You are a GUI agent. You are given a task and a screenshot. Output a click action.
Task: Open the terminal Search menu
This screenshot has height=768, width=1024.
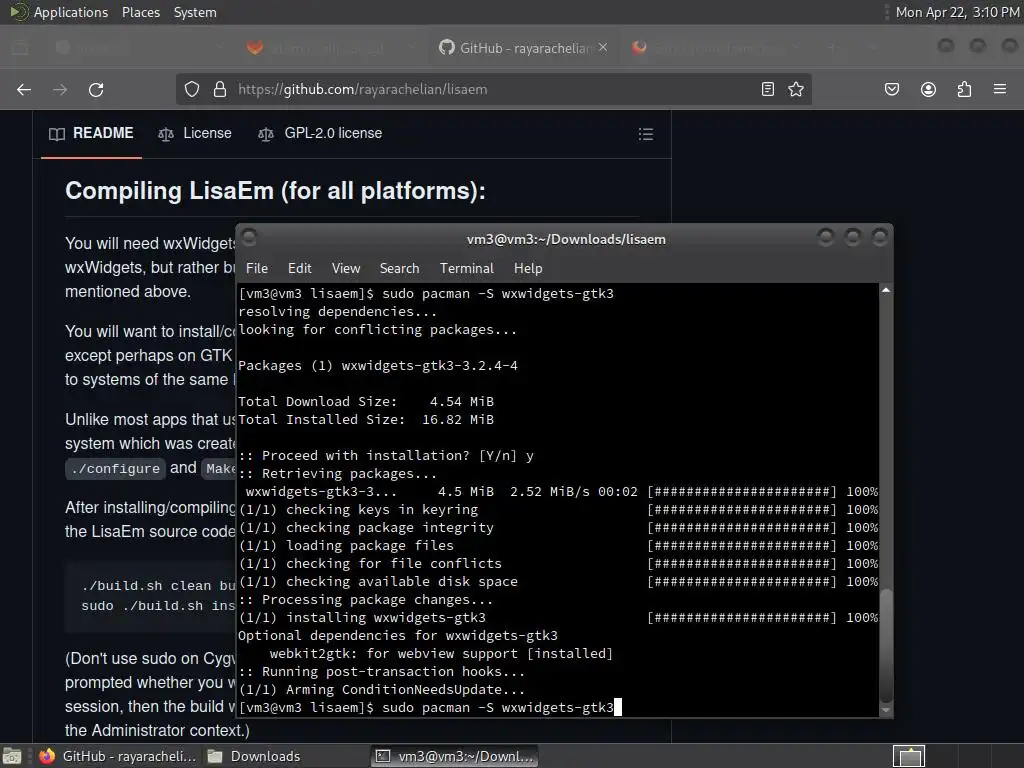[400, 268]
